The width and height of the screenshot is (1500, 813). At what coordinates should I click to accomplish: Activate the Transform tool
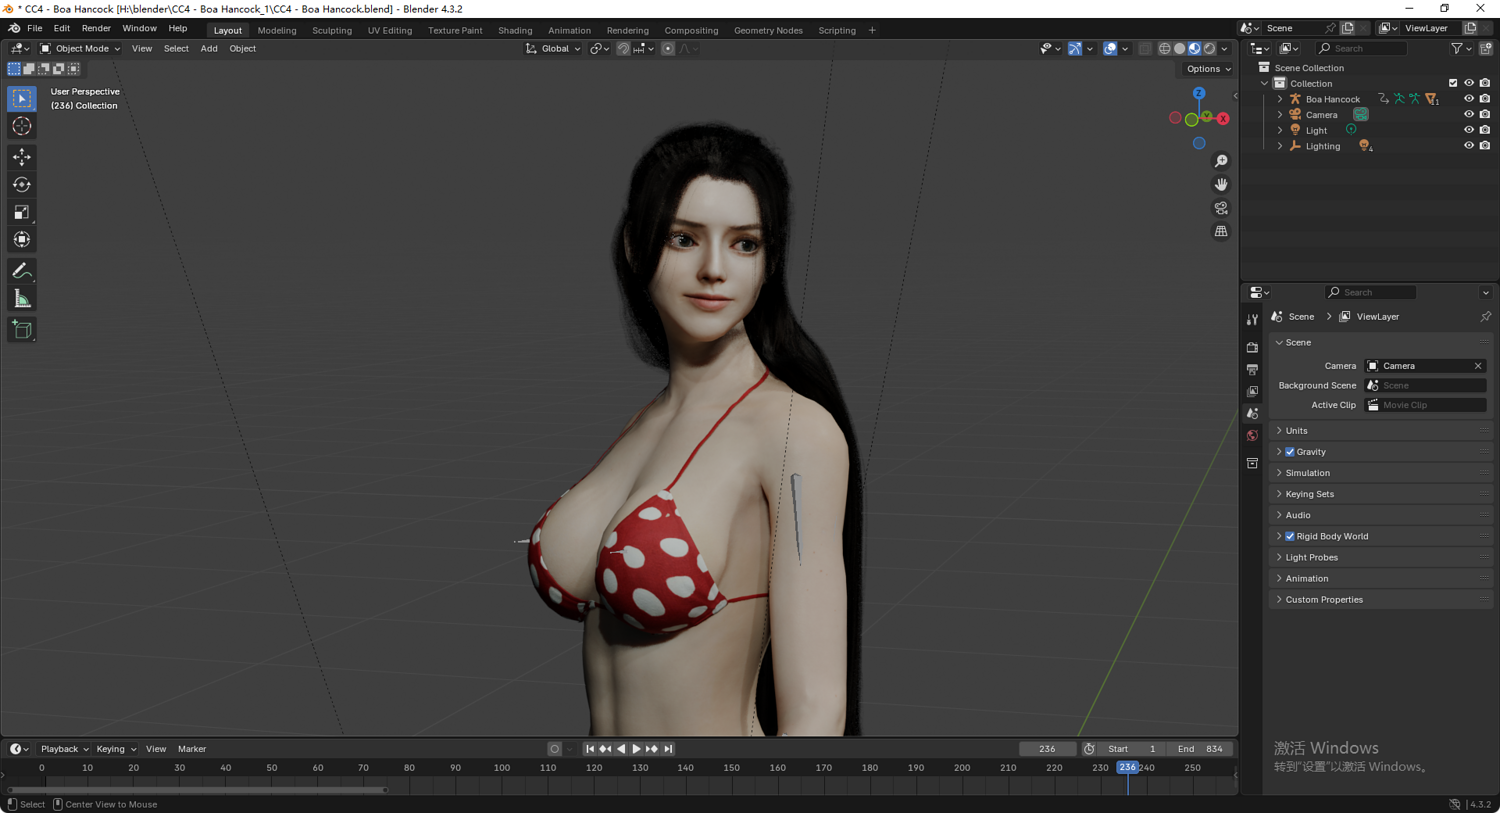click(x=22, y=239)
